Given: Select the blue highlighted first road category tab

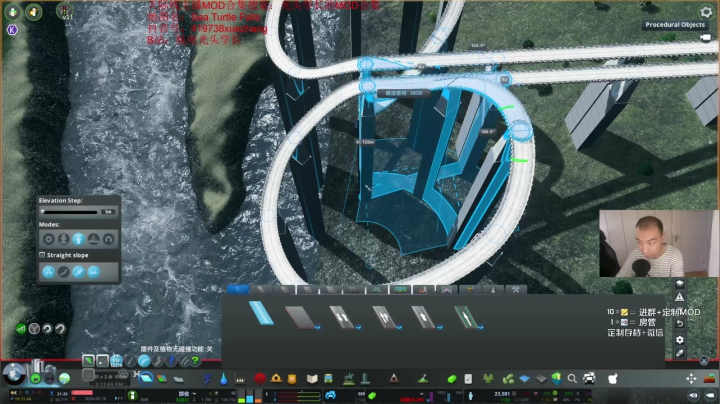Looking at the screenshot, I should pyautogui.click(x=238, y=289).
